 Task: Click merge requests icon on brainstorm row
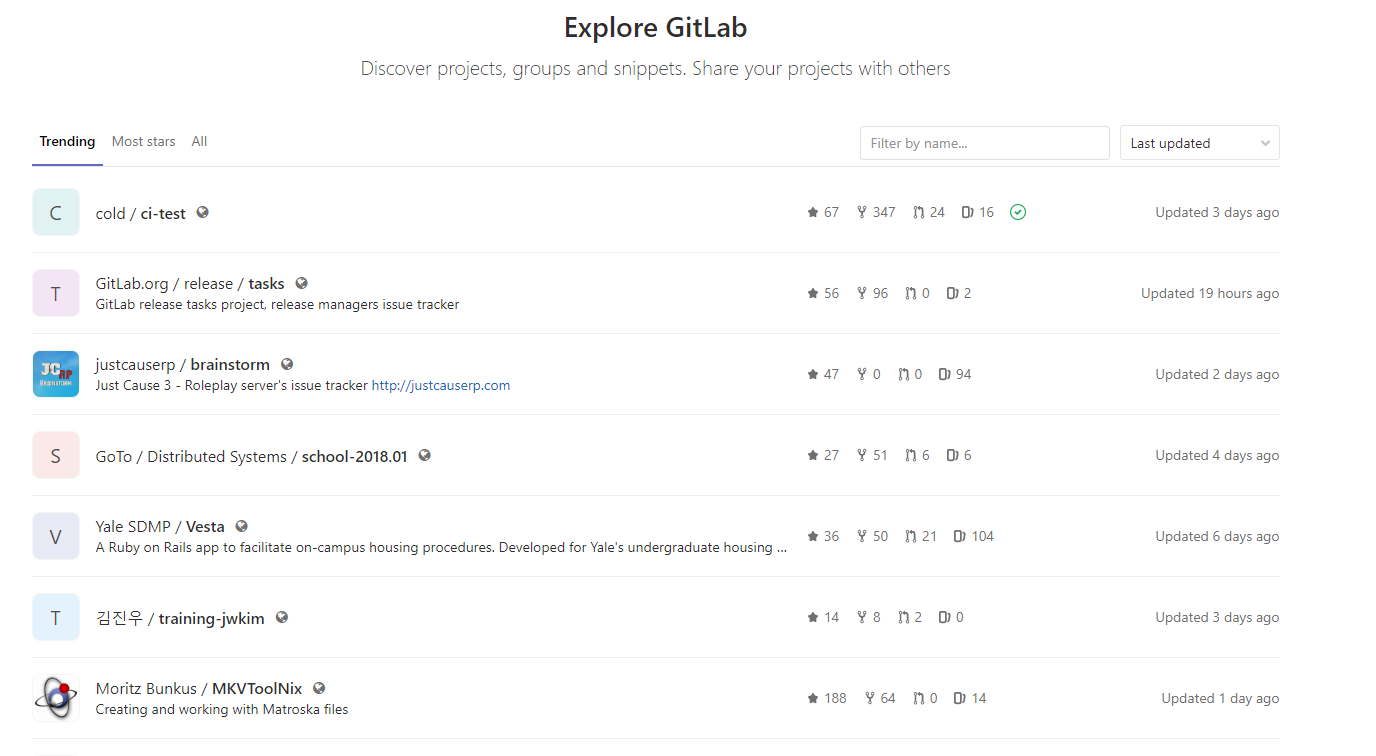(x=904, y=374)
